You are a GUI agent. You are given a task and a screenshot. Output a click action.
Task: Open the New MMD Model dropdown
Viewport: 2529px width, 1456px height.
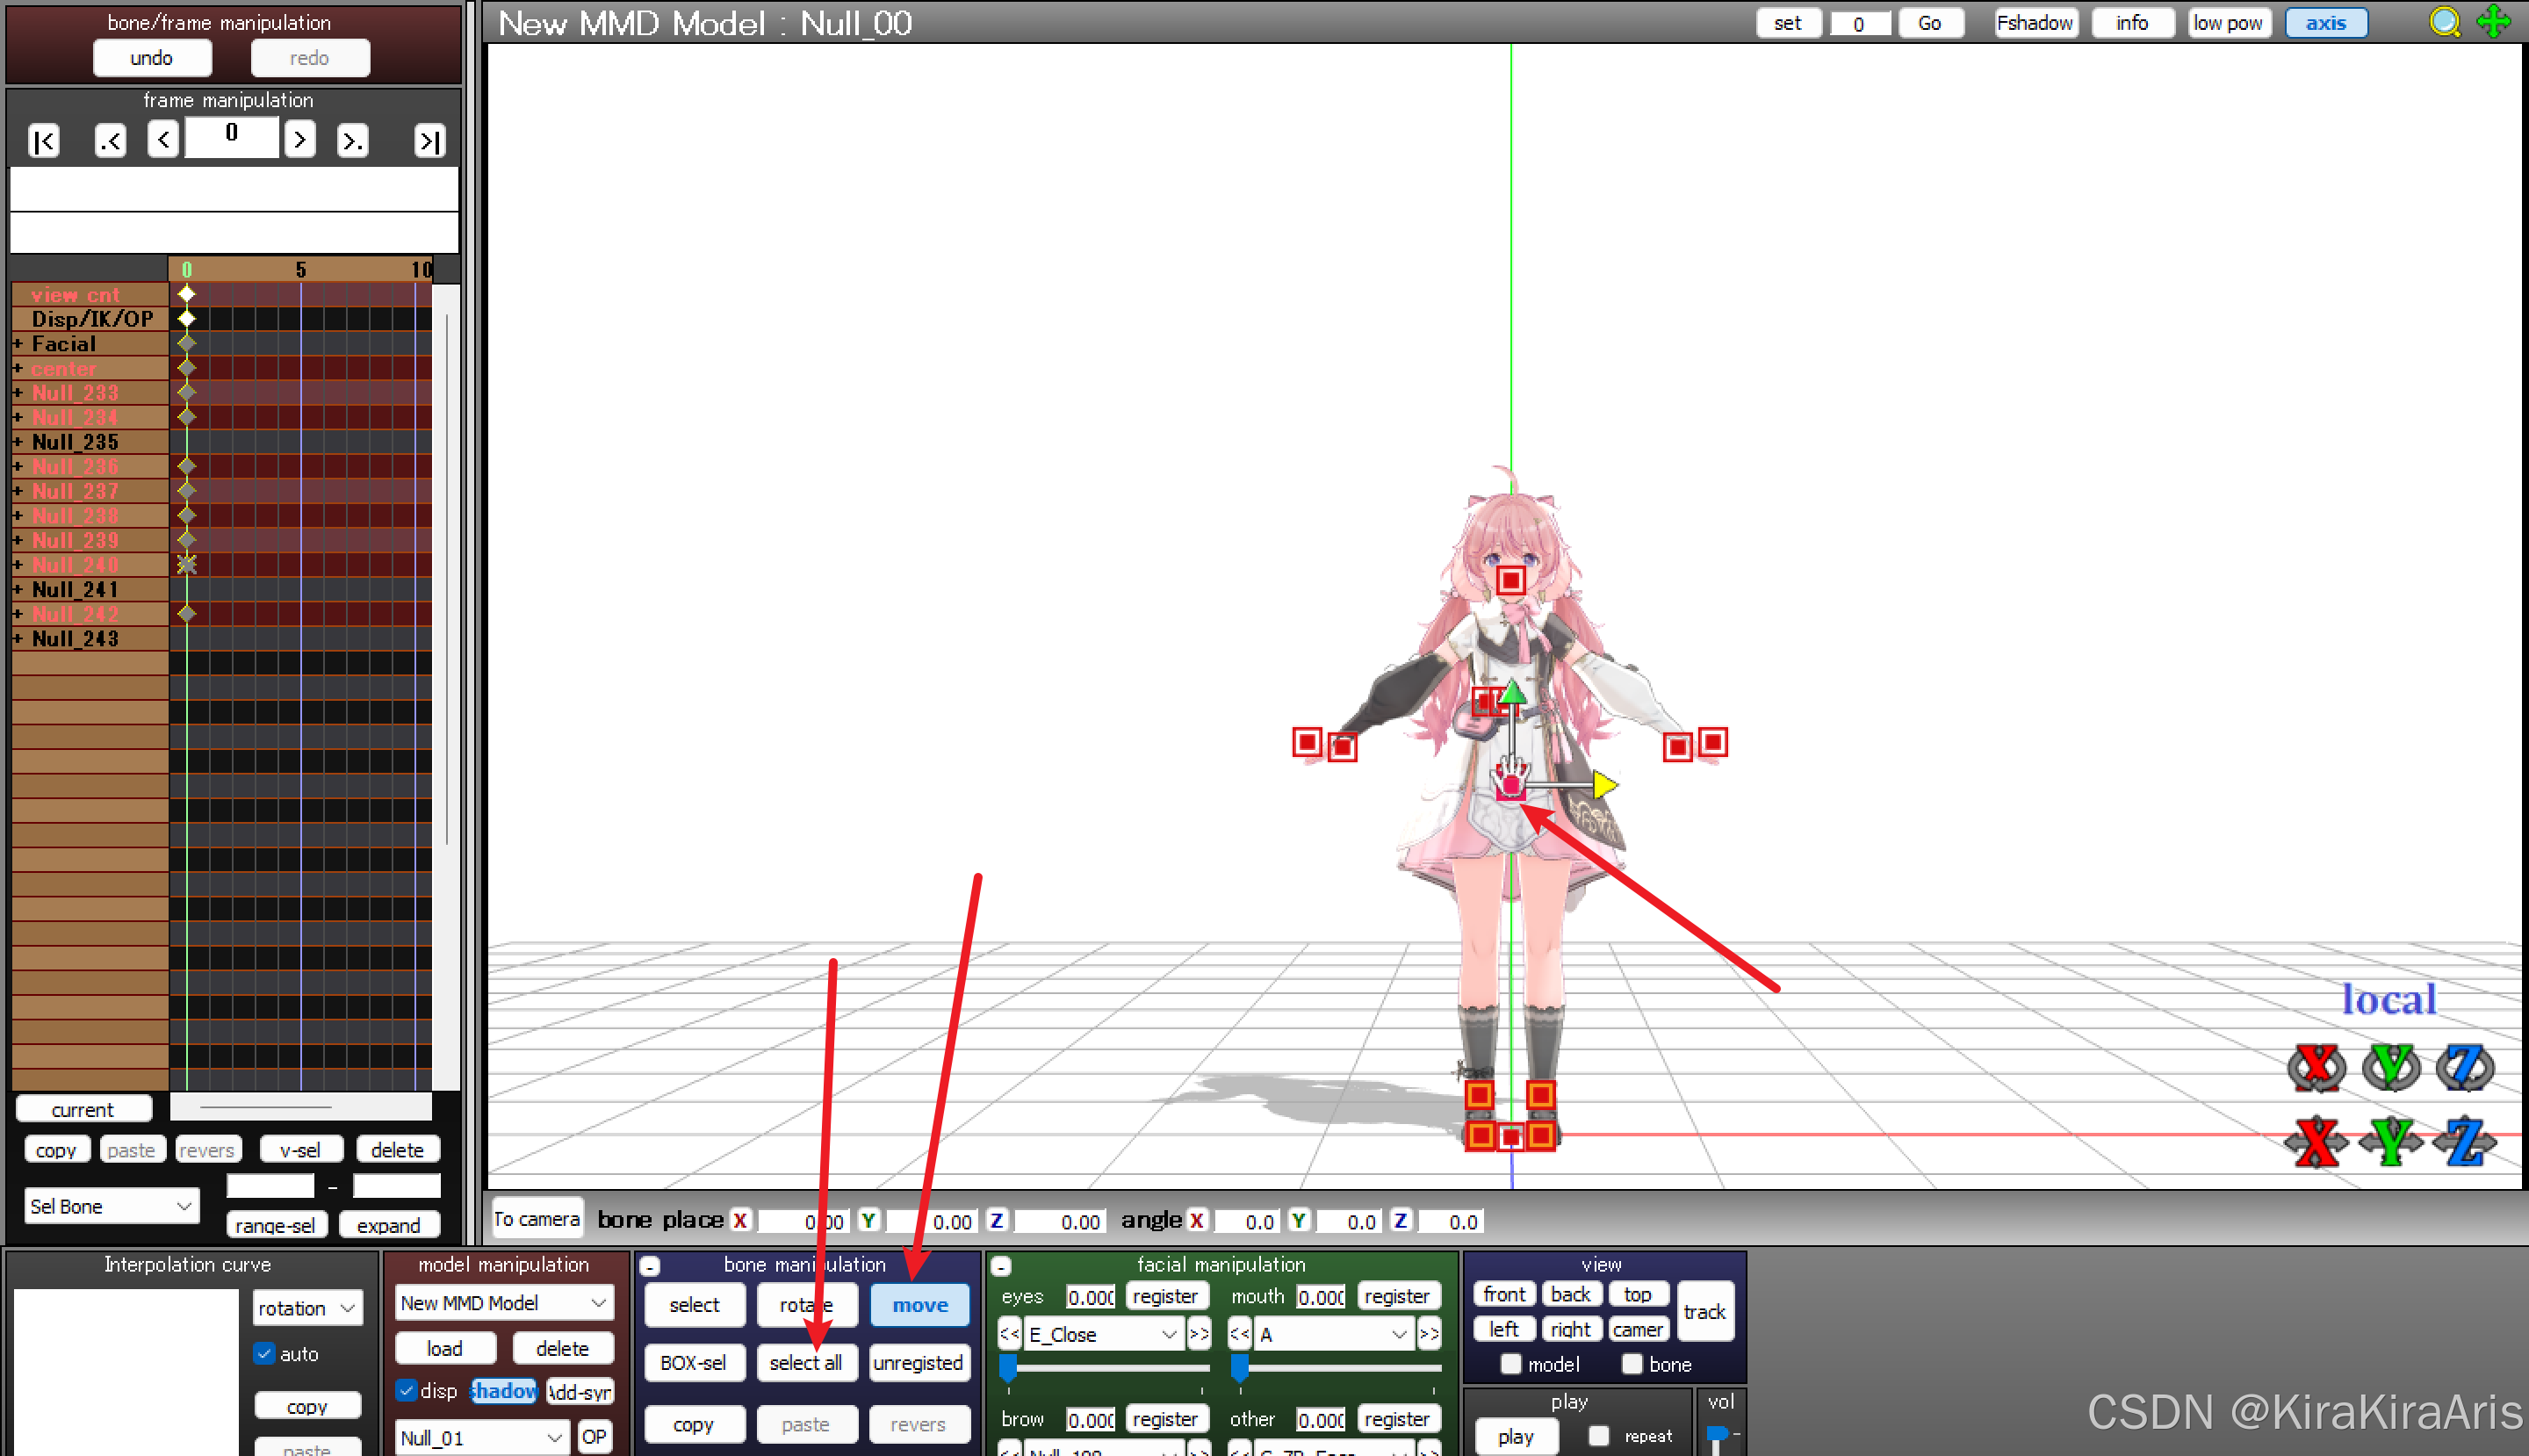pos(503,1303)
